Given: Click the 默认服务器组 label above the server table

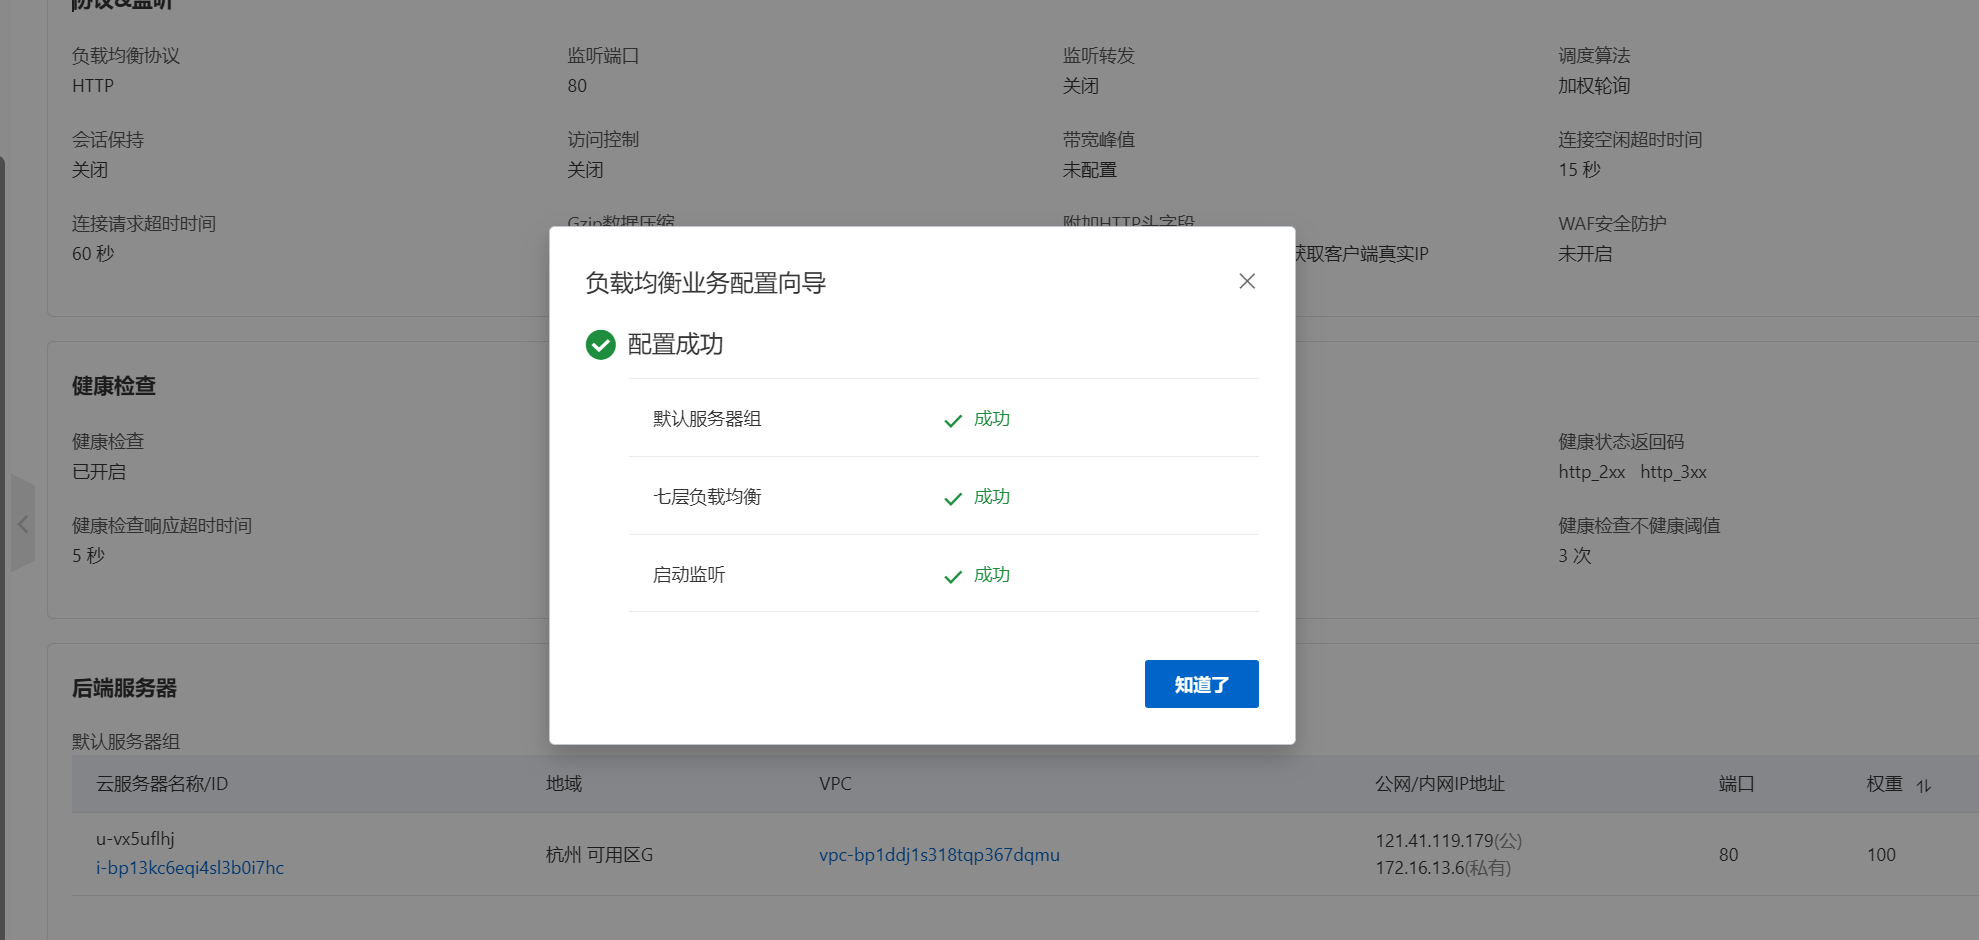Looking at the screenshot, I should tap(126, 742).
